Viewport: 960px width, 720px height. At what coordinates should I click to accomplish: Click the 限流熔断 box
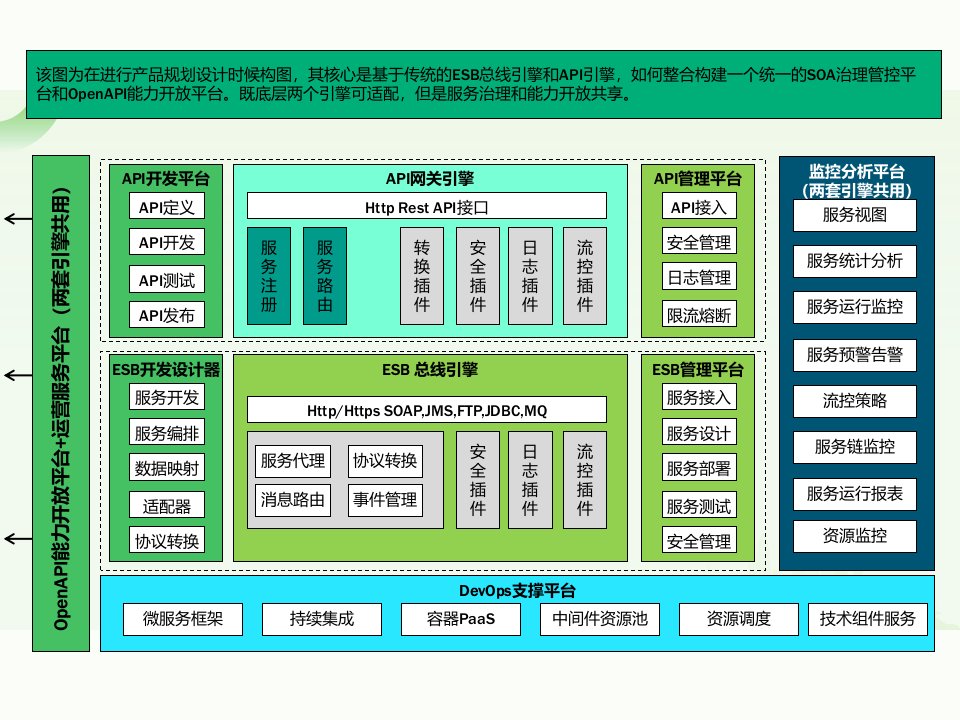pyautogui.click(x=699, y=315)
